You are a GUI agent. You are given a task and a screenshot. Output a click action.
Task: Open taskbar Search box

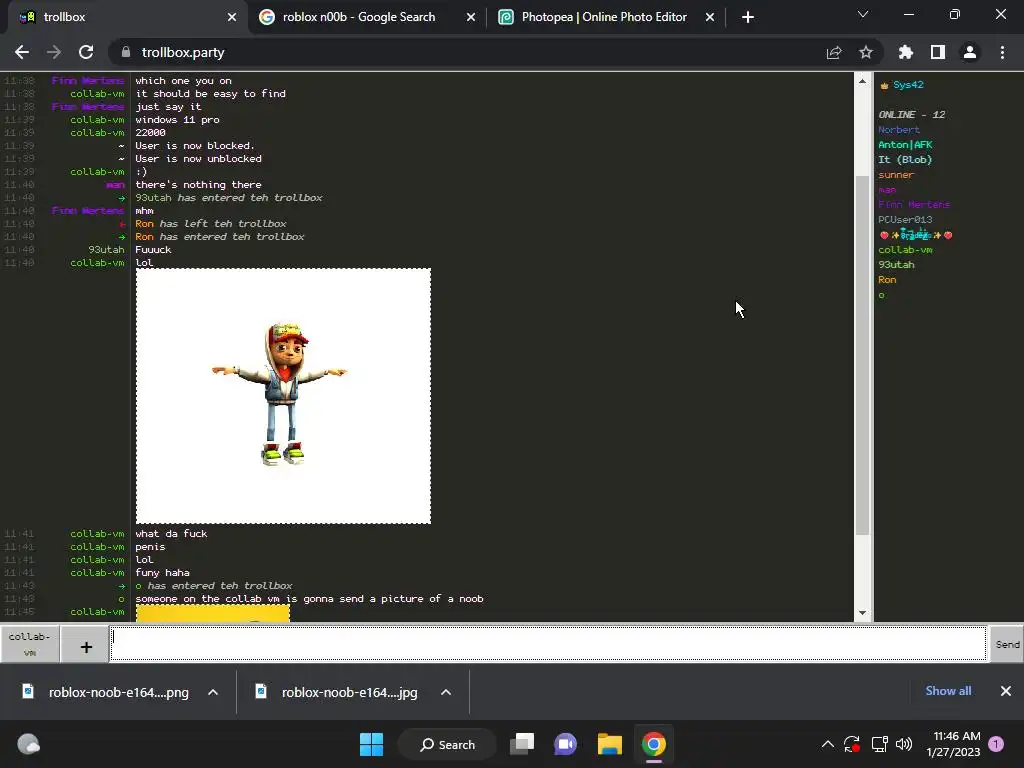[x=447, y=744]
